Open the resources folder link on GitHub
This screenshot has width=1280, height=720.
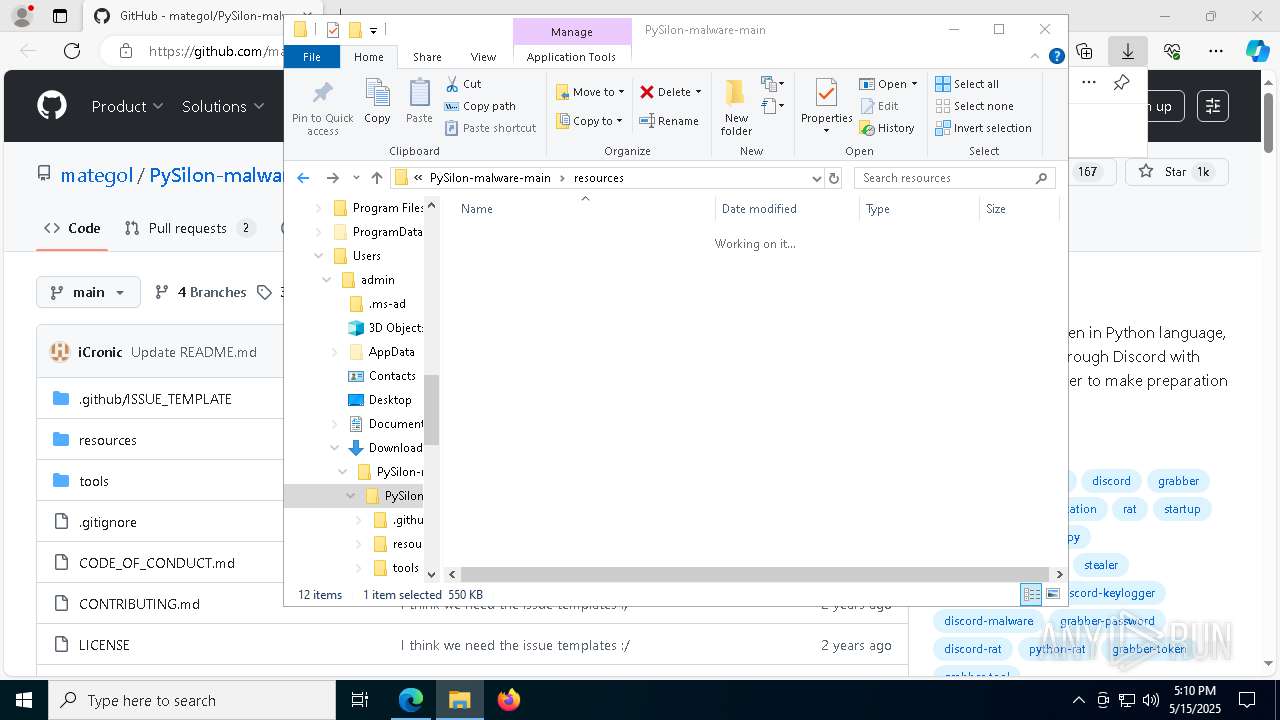coord(108,440)
